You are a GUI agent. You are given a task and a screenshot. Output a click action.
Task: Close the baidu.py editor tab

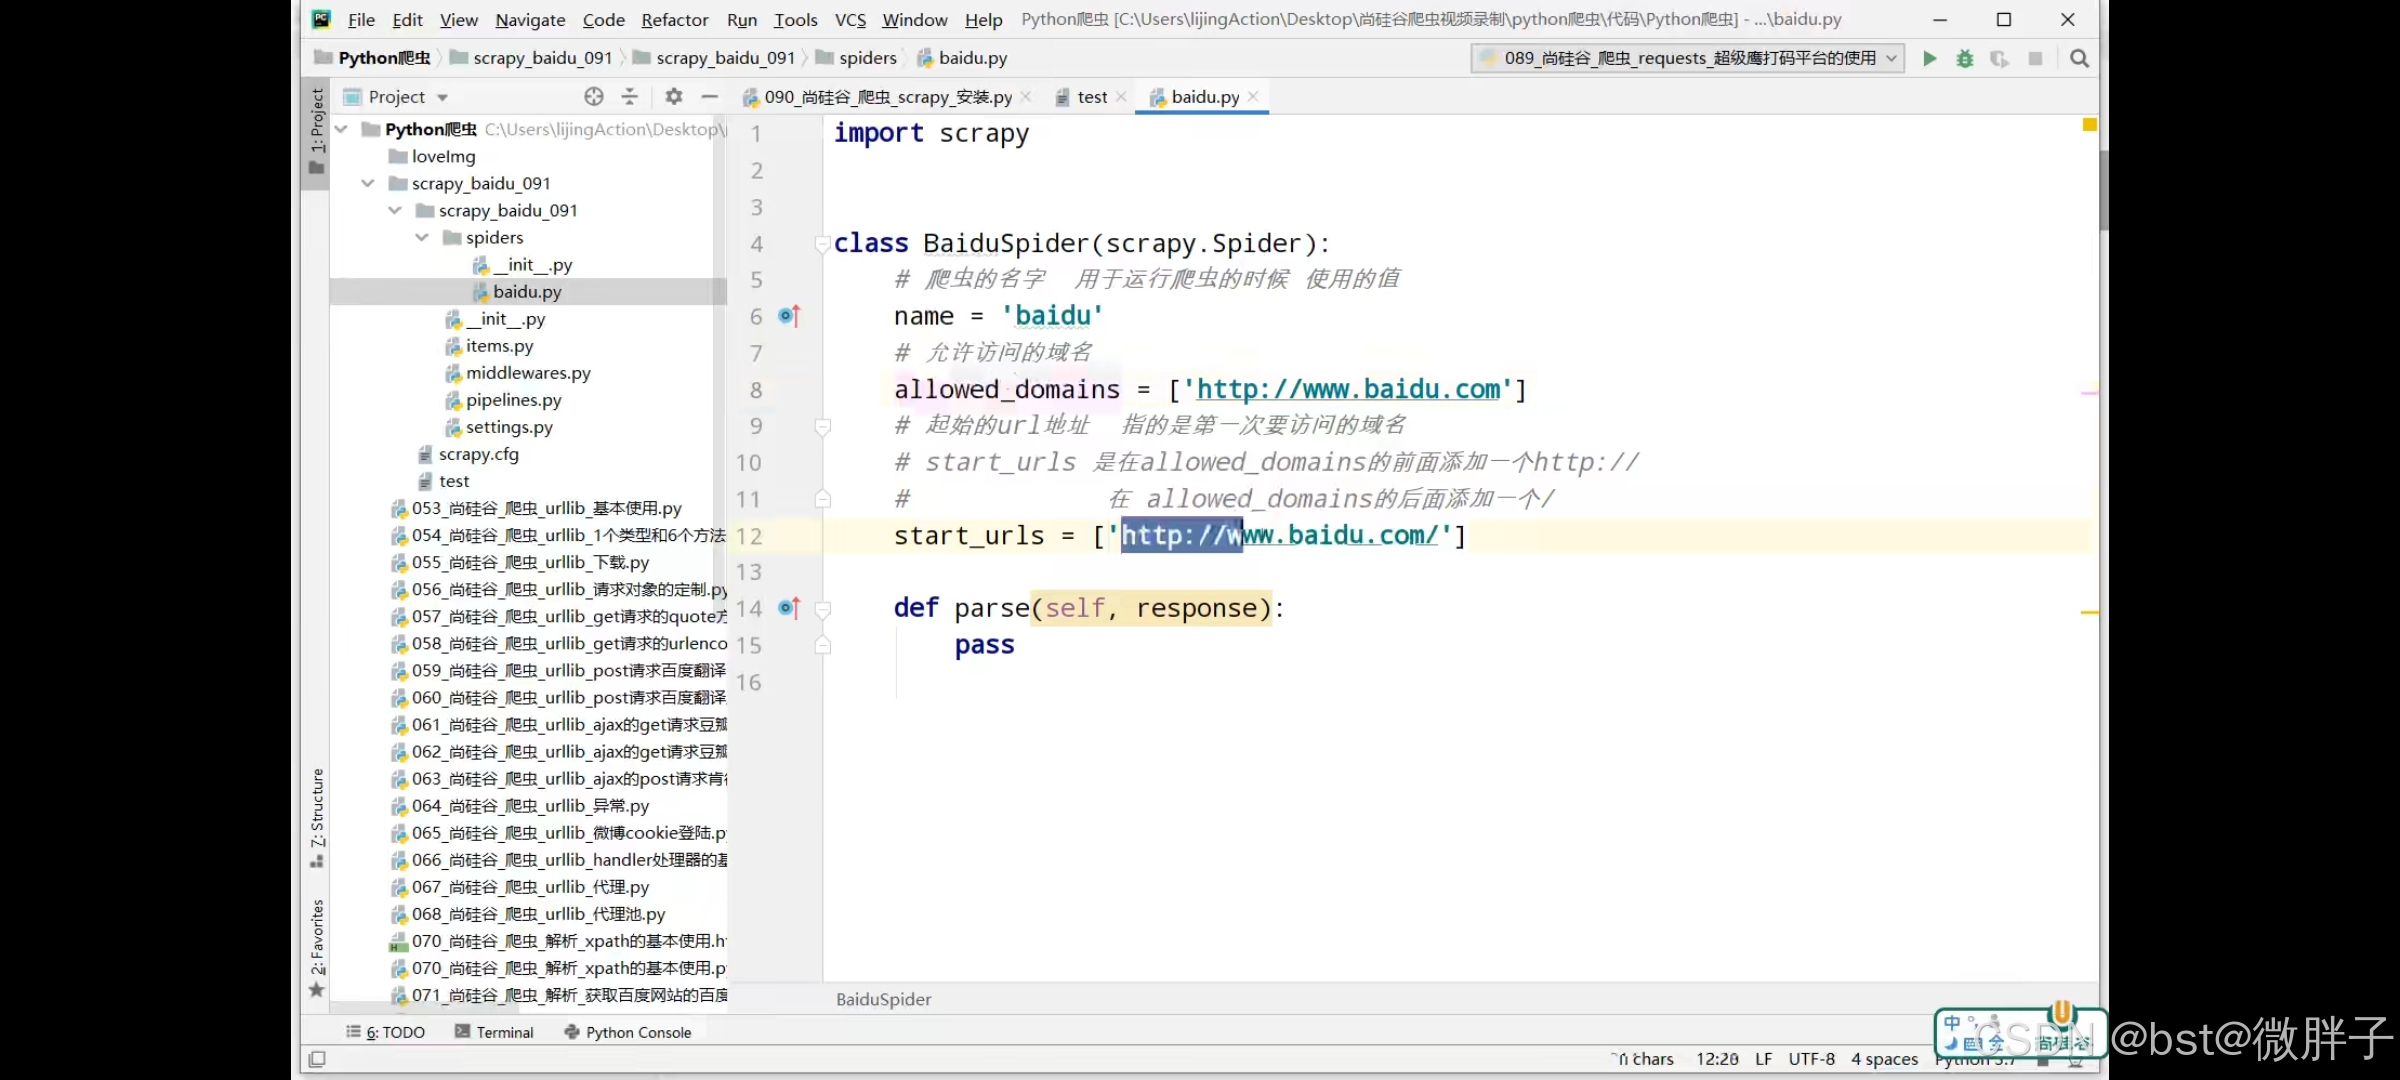(x=1253, y=96)
